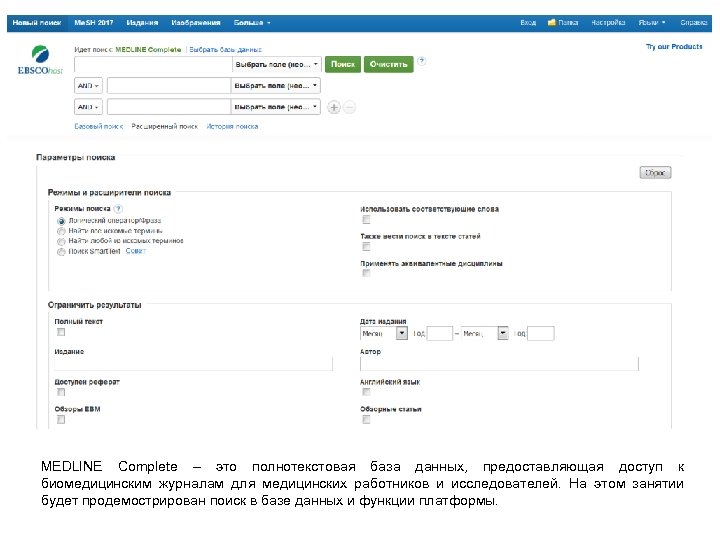The height and width of the screenshot is (540, 720).
Task: Expand the Языки menu
Action: pyautogui.click(x=652, y=22)
